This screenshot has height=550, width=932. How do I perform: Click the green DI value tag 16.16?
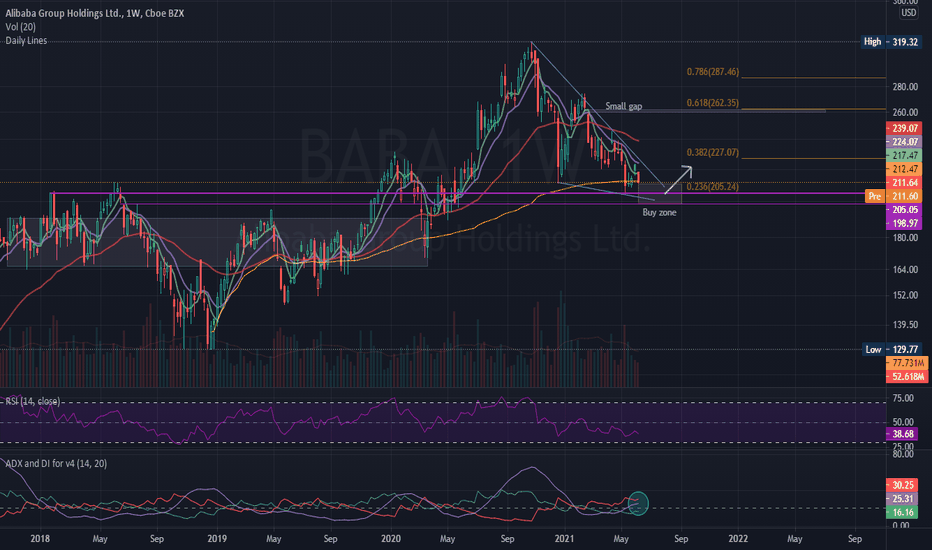[x=902, y=512]
